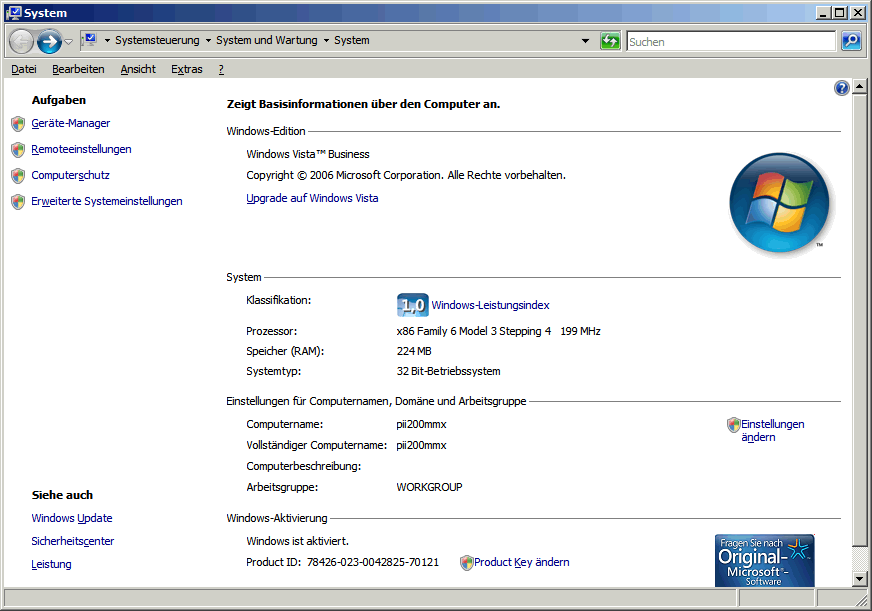
Task: Open Windows Update link
Action: (x=72, y=518)
